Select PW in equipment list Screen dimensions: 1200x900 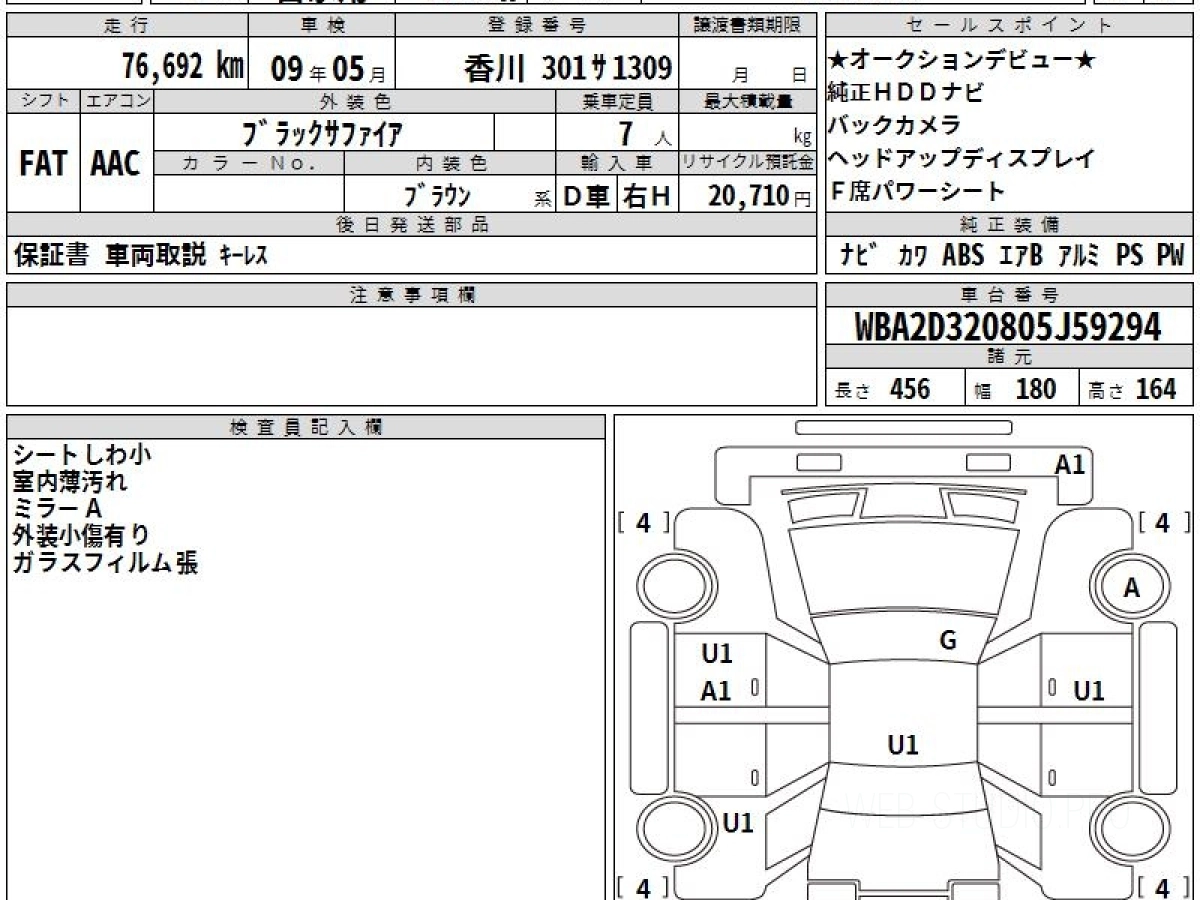[x=1169, y=256]
